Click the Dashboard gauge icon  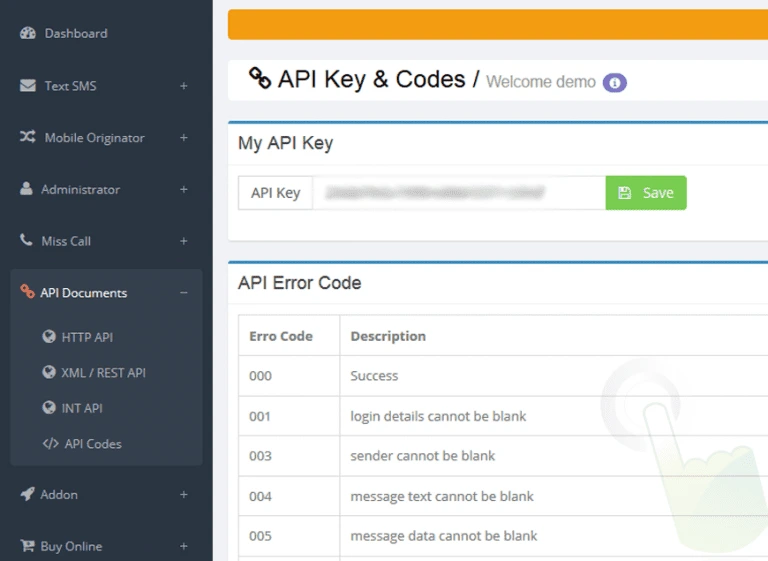coord(28,33)
